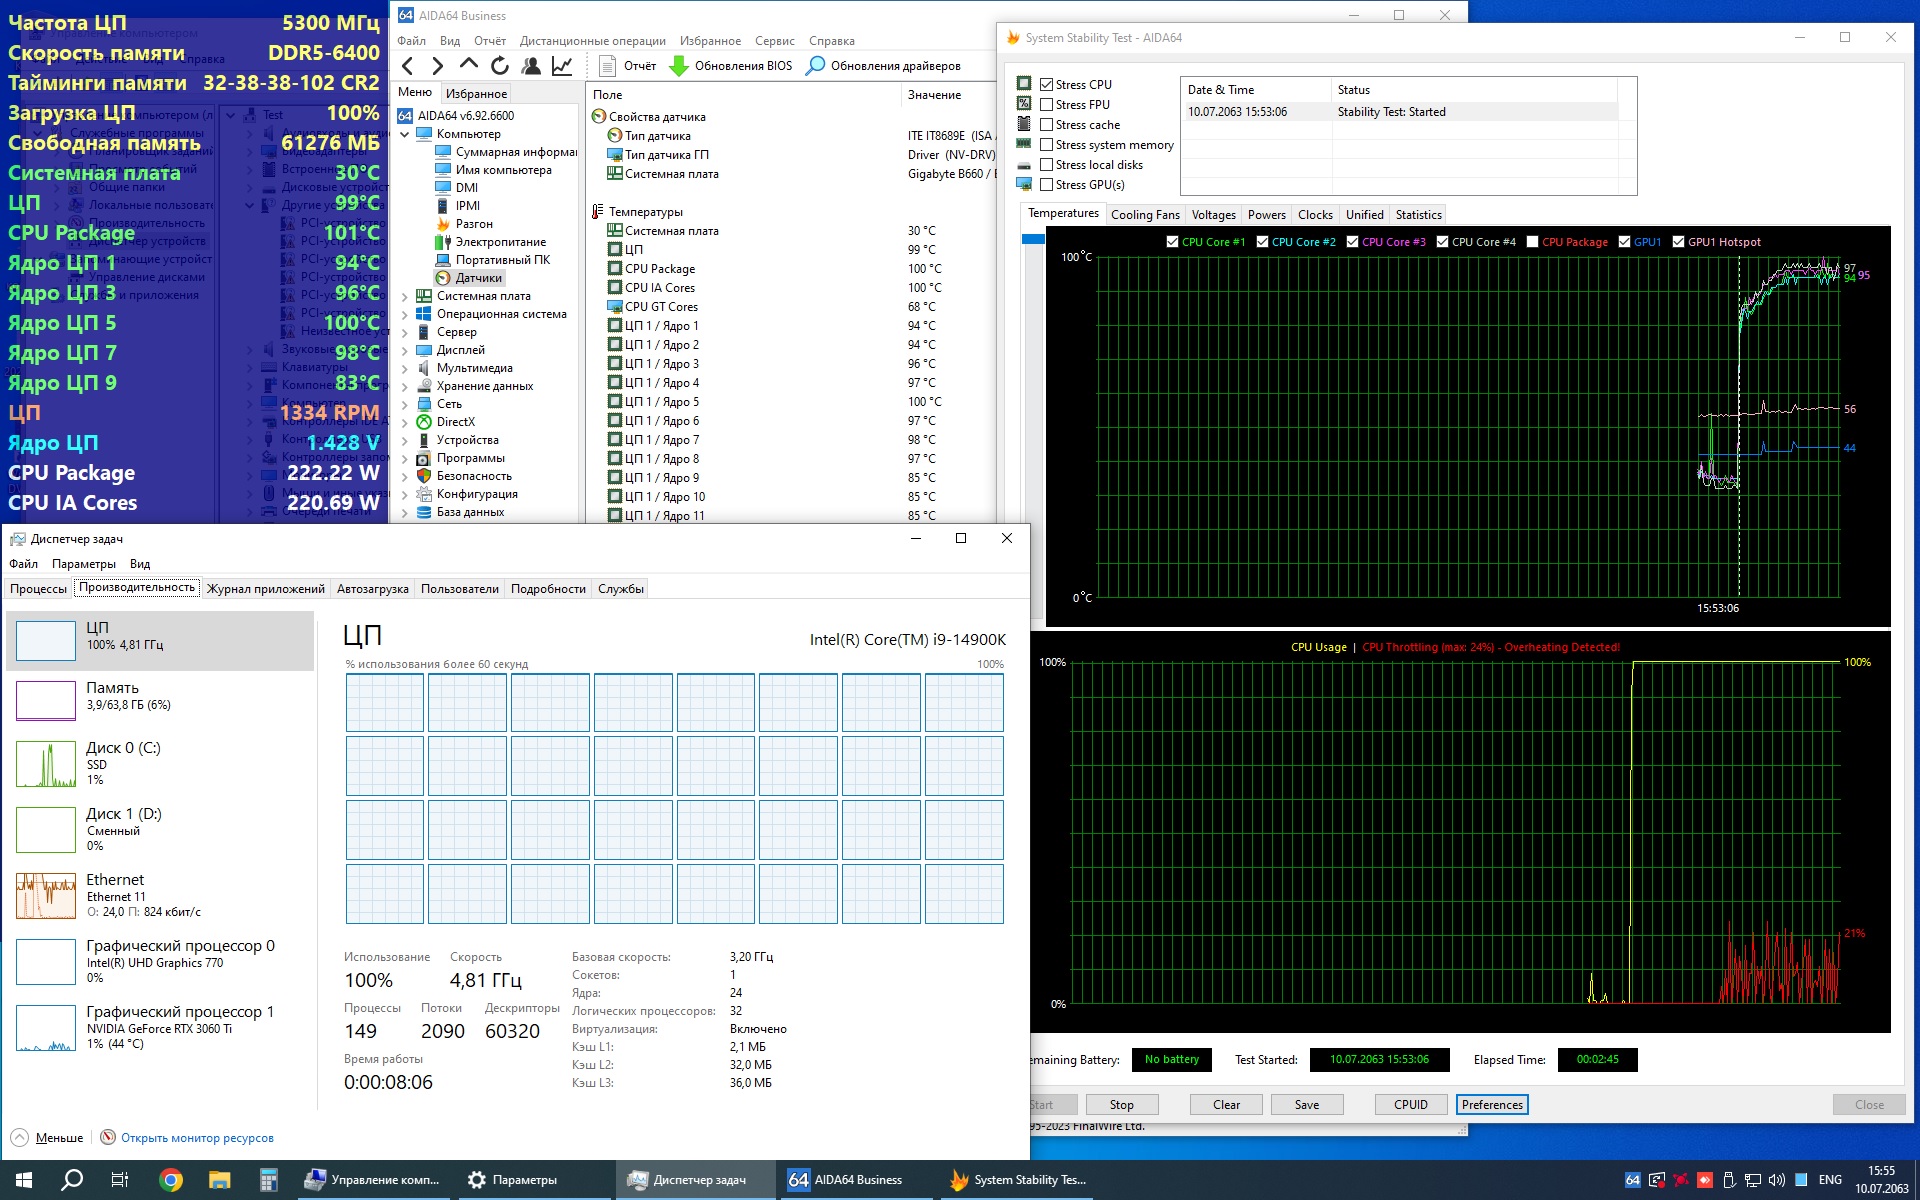The width and height of the screenshot is (1920, 1200).
Task: Enable the Stress cache checkbox
Action: pos(1047,125)
